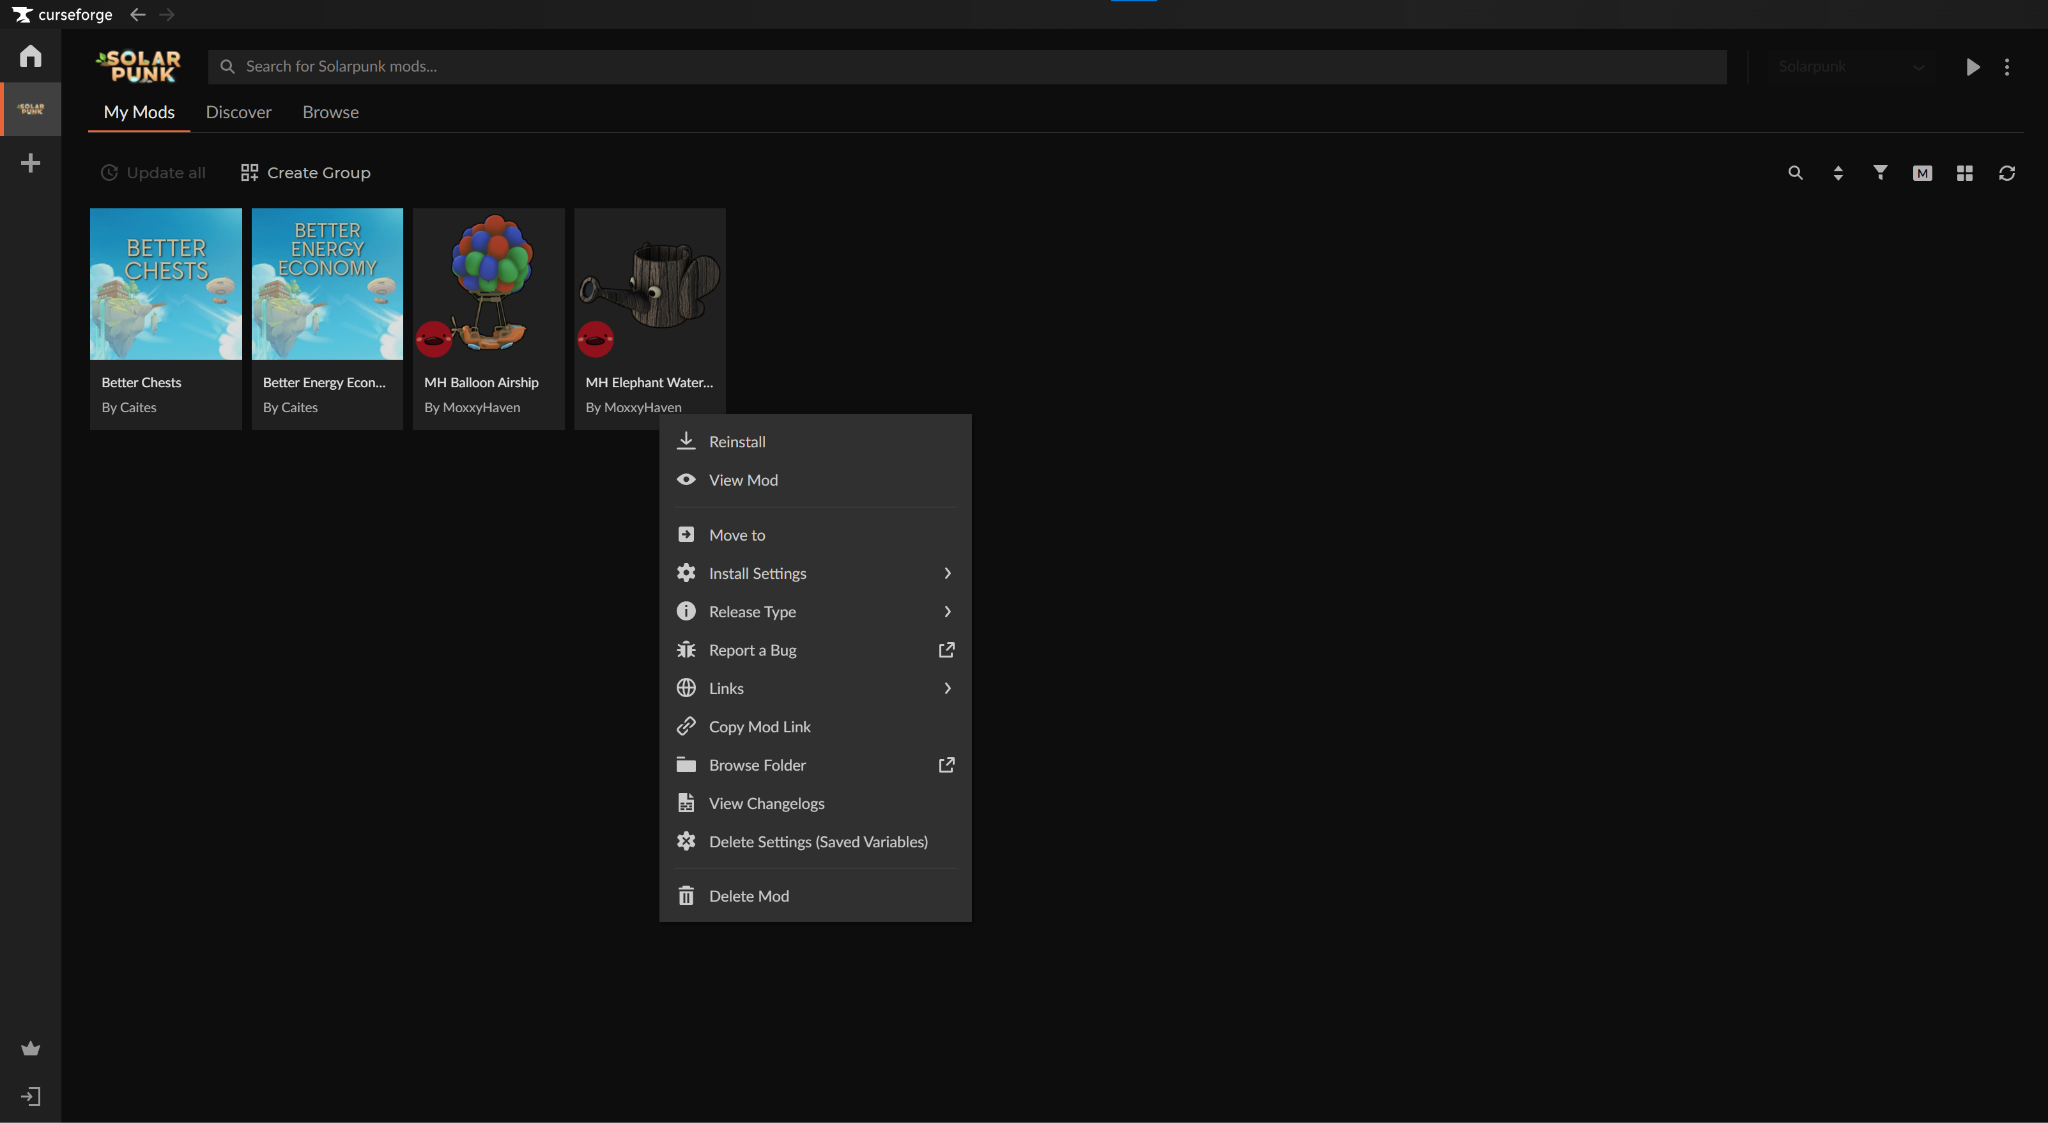Open the MH Elephant Water thumbnail
This screenshot has width=2048, height=1123.
[650, 284]
